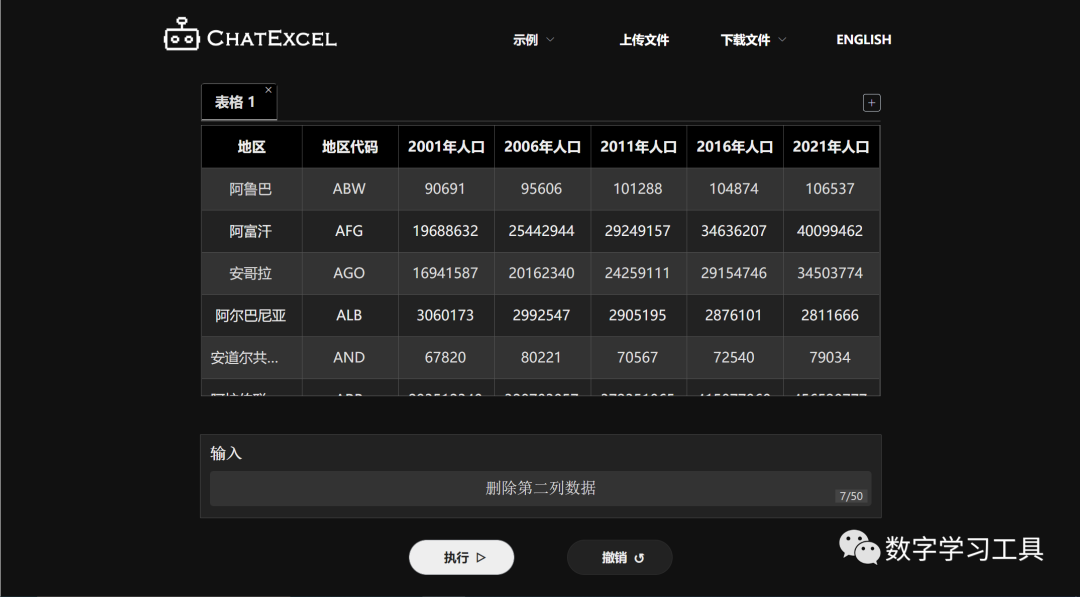Click the 2001年人口 column header
This screenshot has width=1080, height=597.
pyautogui.click(x=446, y=147)
